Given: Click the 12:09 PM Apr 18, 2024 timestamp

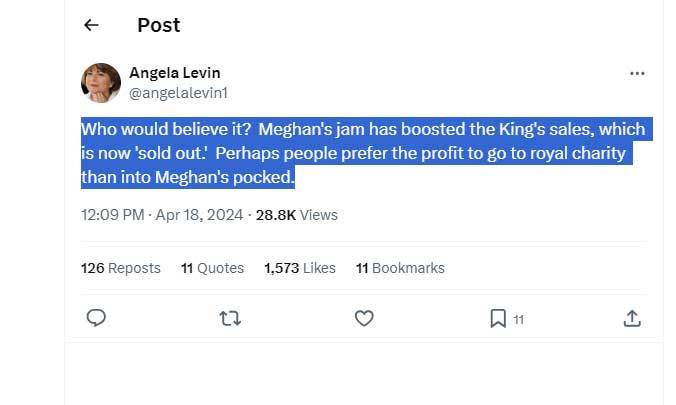Looking at the screenshot, I should coord(162,214).
